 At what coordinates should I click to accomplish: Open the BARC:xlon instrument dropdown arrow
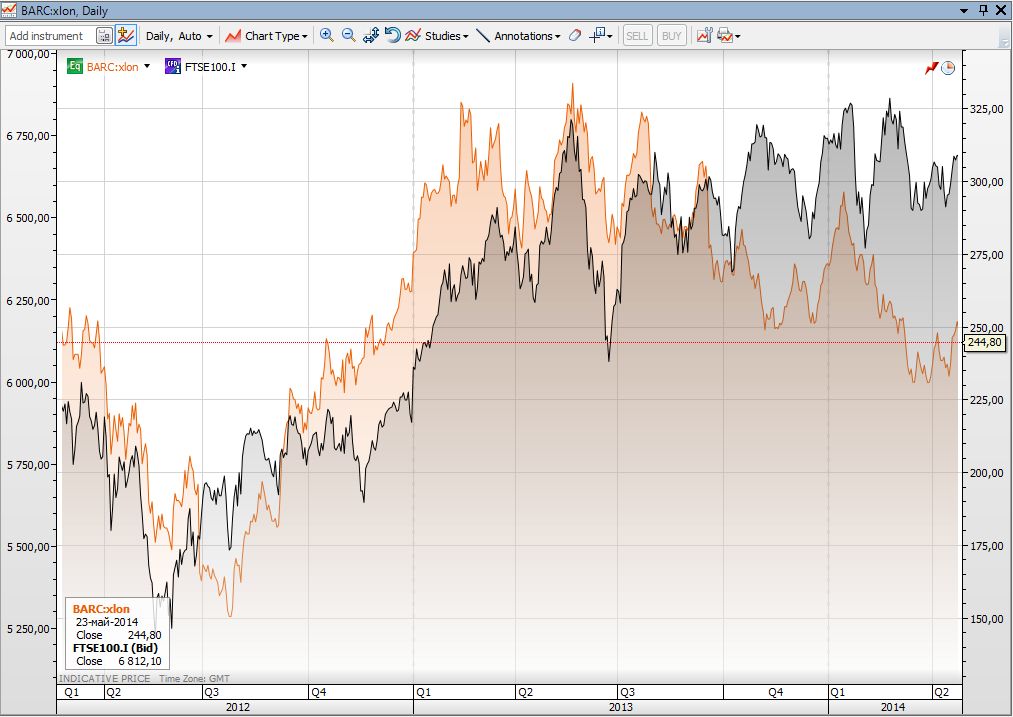[x=147, y=66]
